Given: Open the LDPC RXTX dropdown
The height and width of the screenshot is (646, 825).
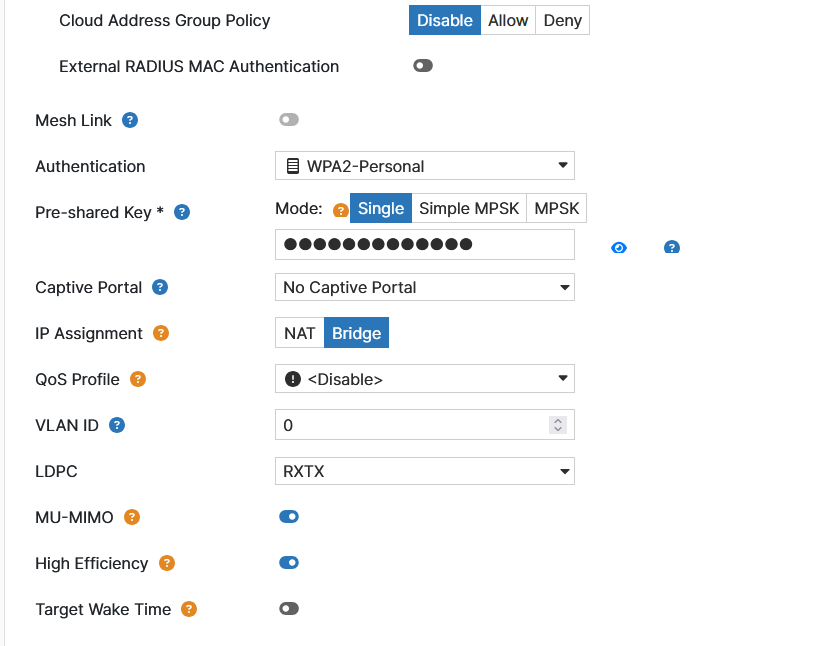Looking at the screenshot, I should coord(425,471).
